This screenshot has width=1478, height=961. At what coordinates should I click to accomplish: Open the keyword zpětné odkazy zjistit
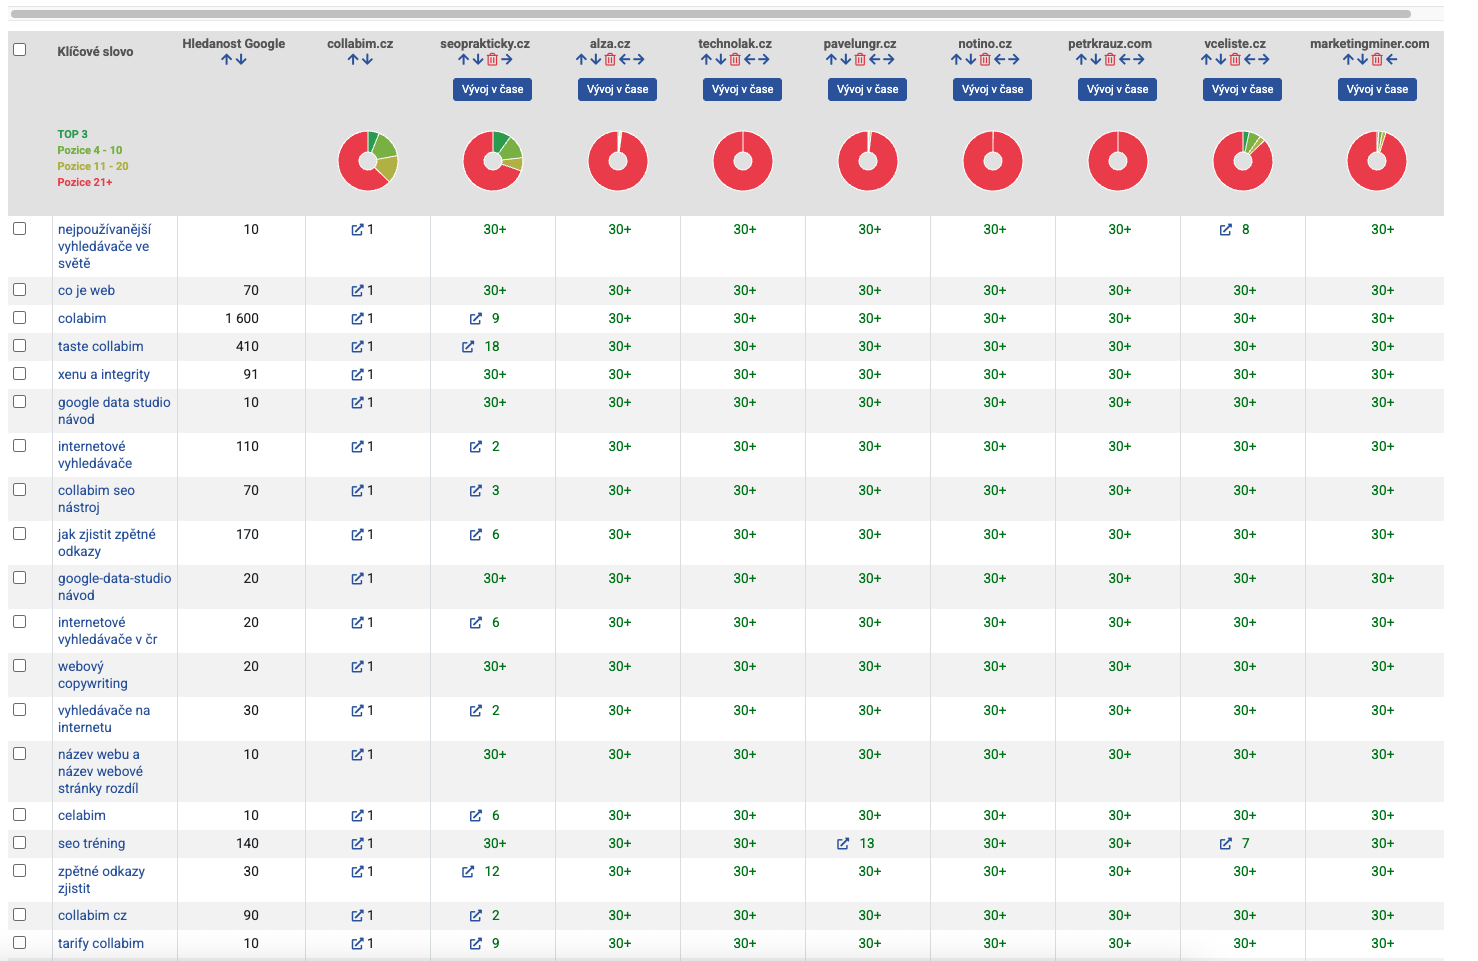[101, 880]
